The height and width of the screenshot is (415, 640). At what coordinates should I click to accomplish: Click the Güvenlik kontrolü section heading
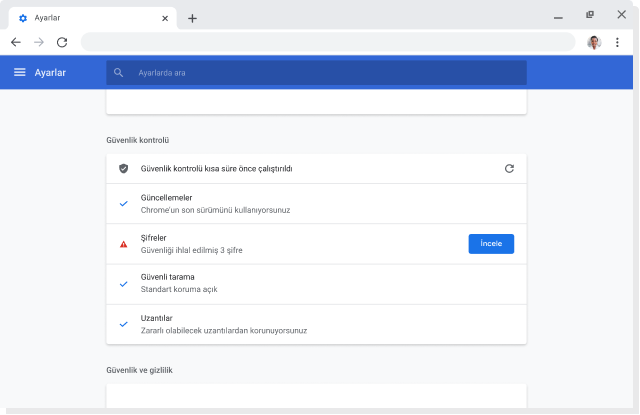tap(138, 140)
